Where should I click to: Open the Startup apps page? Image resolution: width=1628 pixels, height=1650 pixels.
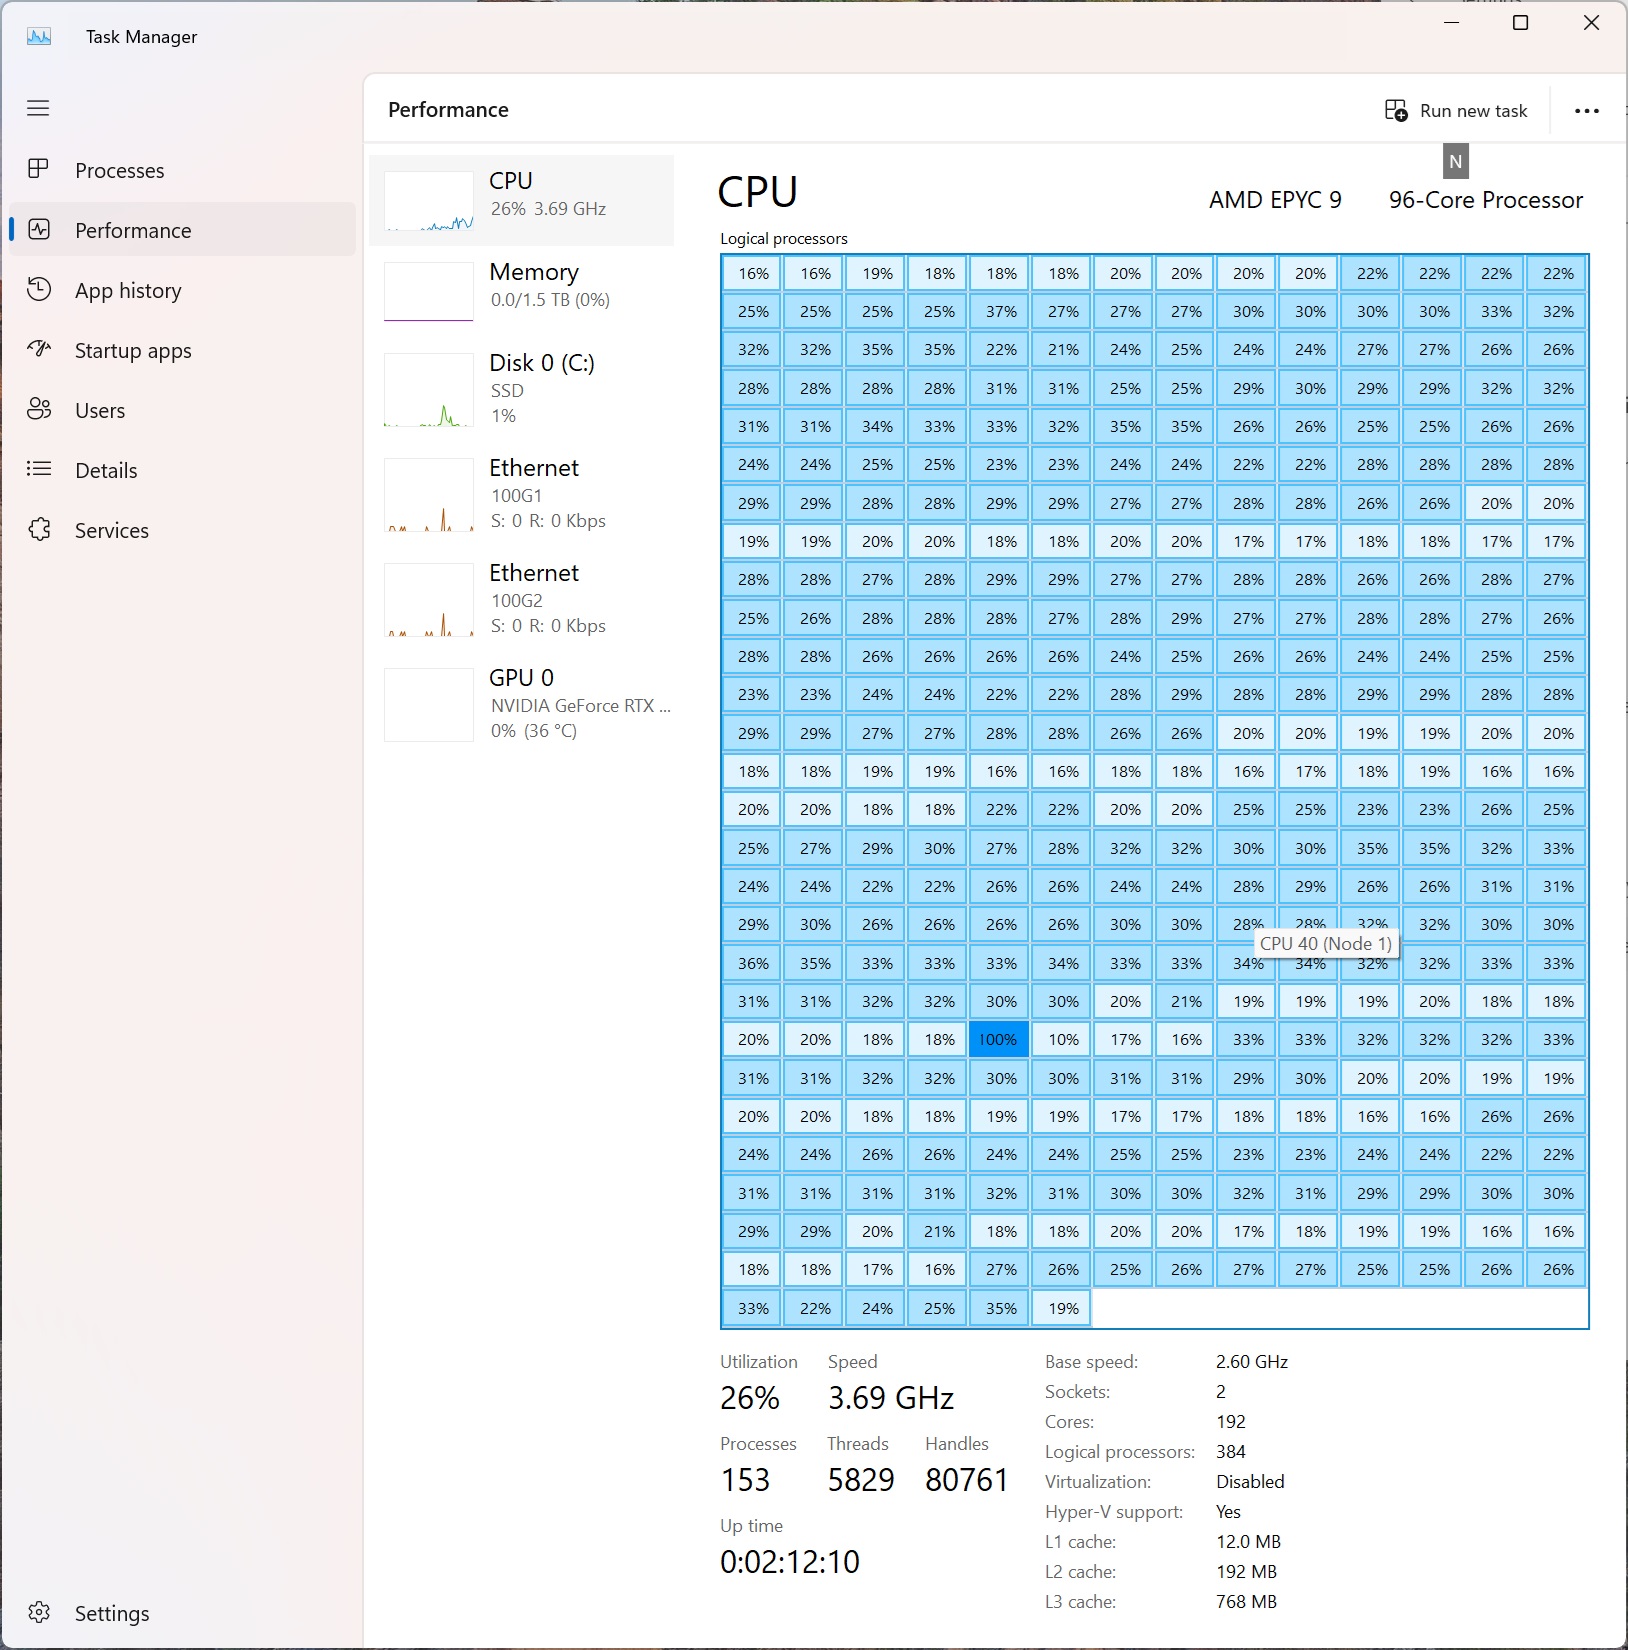pos(182,350)
